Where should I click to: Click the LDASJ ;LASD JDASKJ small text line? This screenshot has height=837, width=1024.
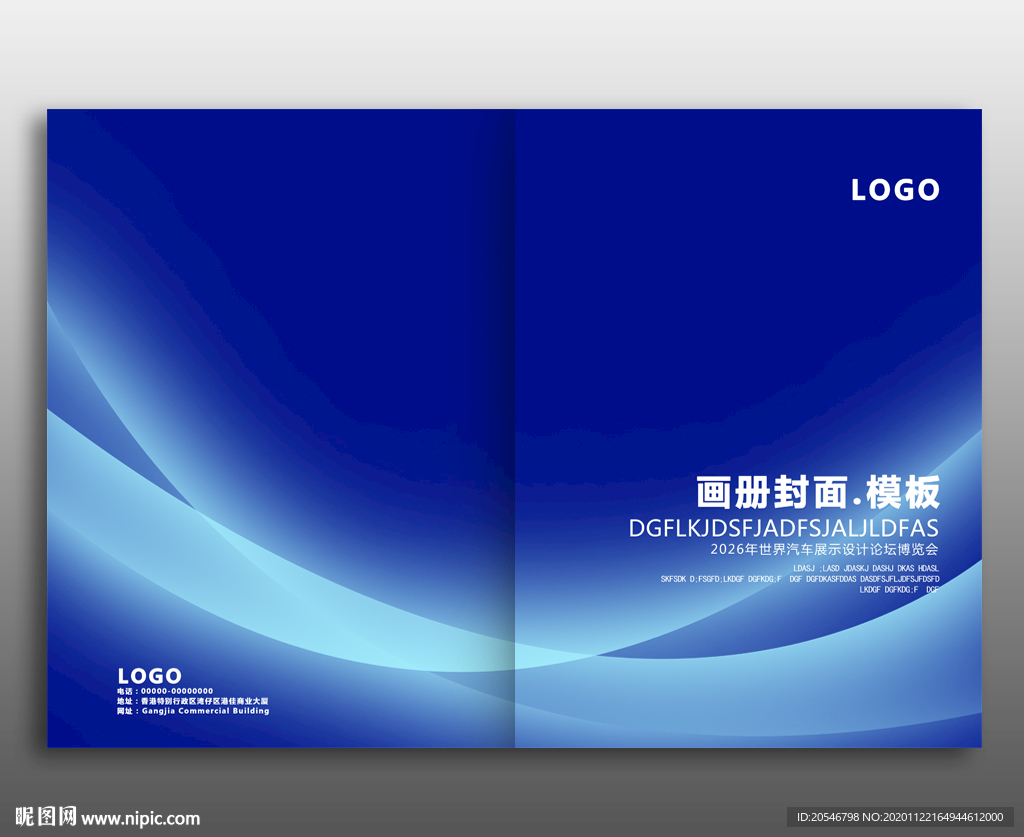pyautogui.click(x=866, y=569)
